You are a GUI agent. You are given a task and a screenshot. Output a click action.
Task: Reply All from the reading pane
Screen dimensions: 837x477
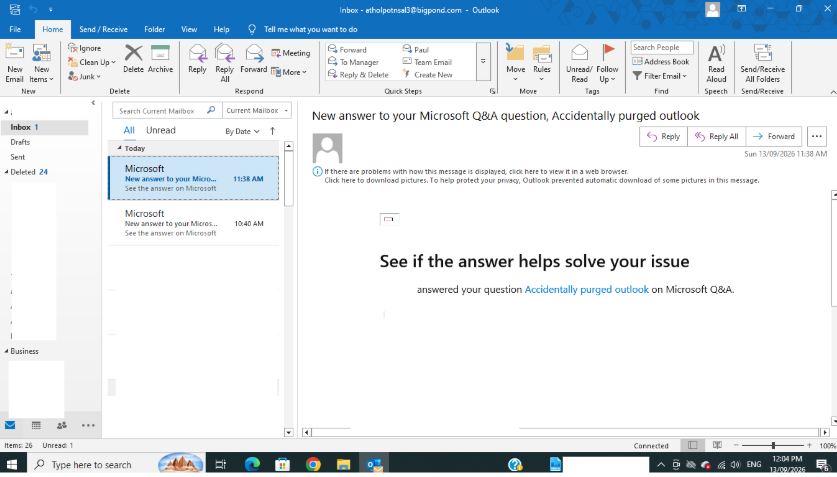click(x=716, y=137)
